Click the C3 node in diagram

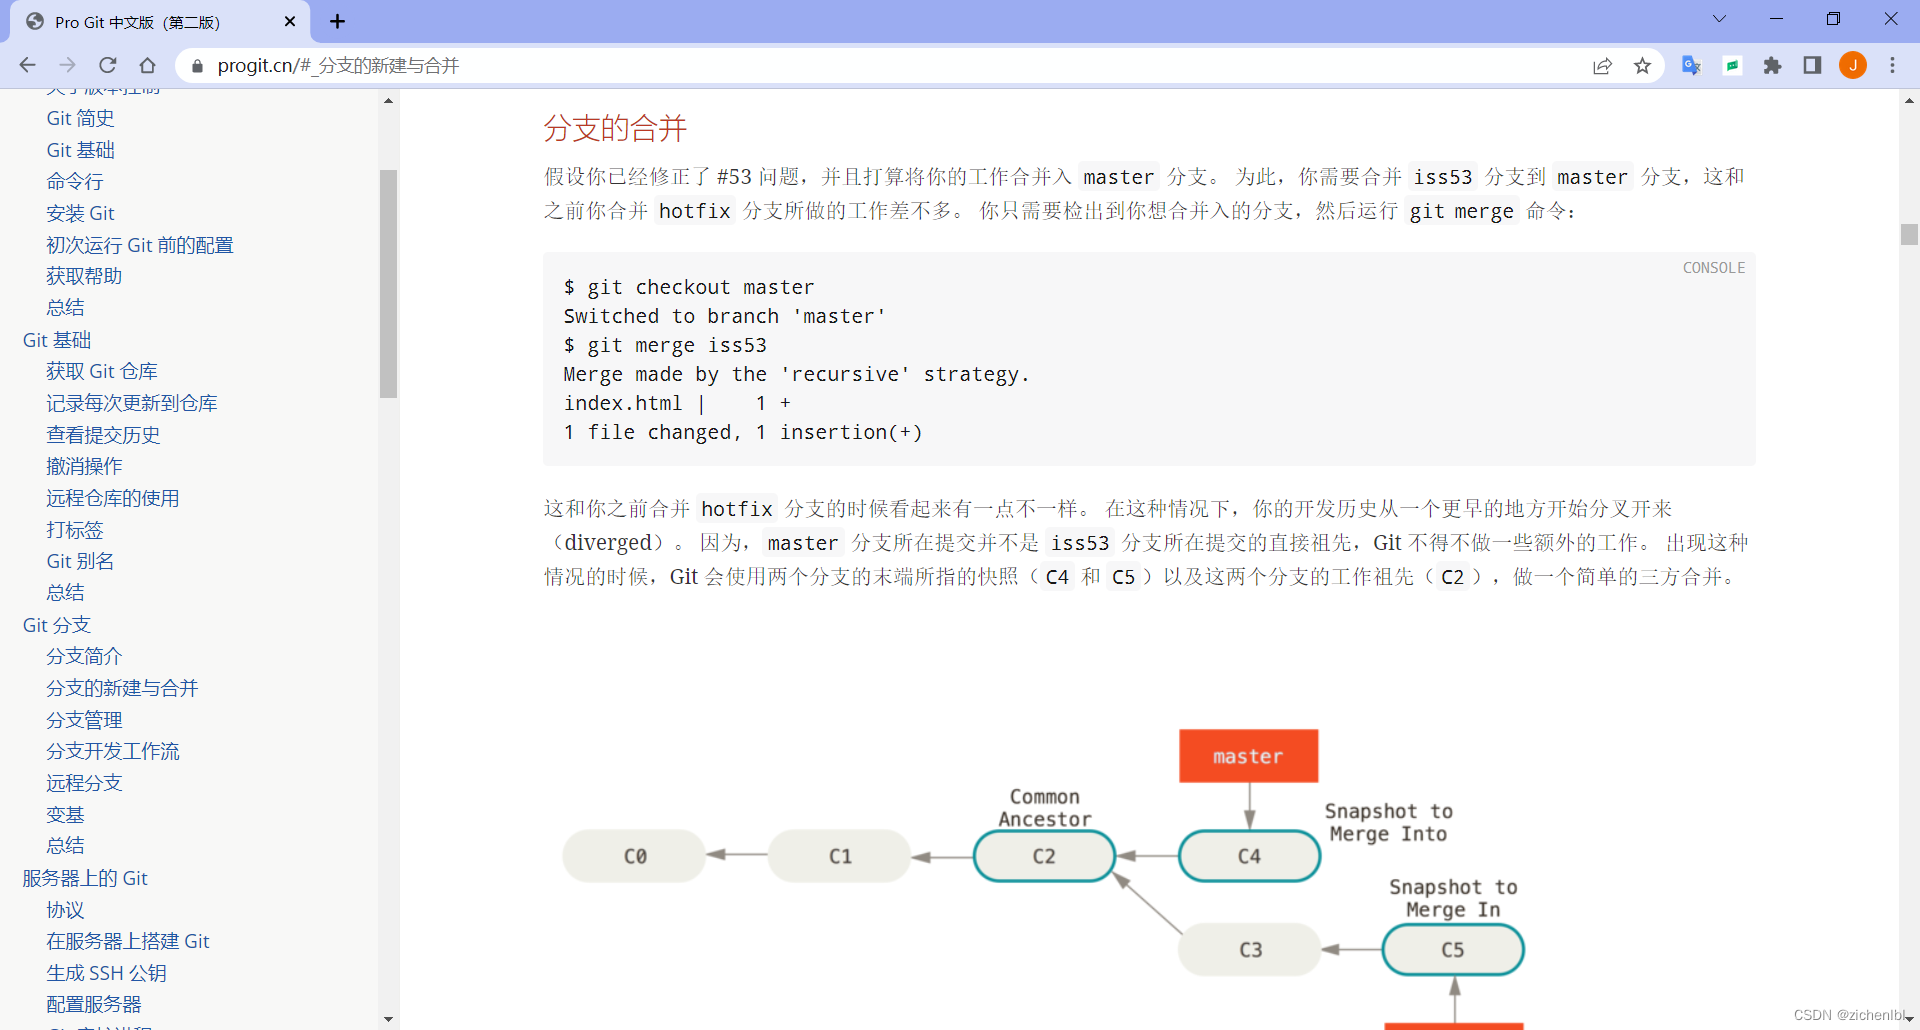pos(1250,949)
